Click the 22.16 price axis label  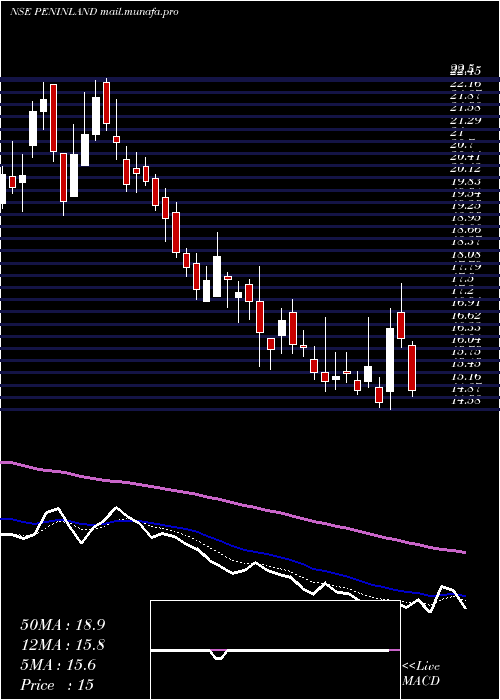tap(465, 83)
